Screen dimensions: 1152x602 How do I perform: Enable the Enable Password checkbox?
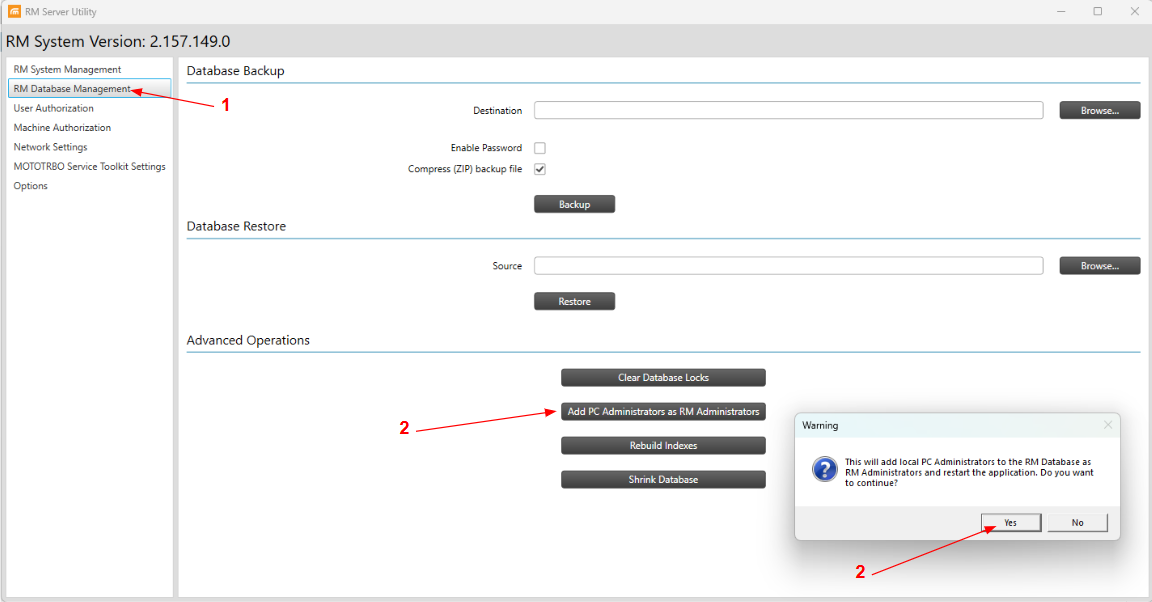(539, 148)
